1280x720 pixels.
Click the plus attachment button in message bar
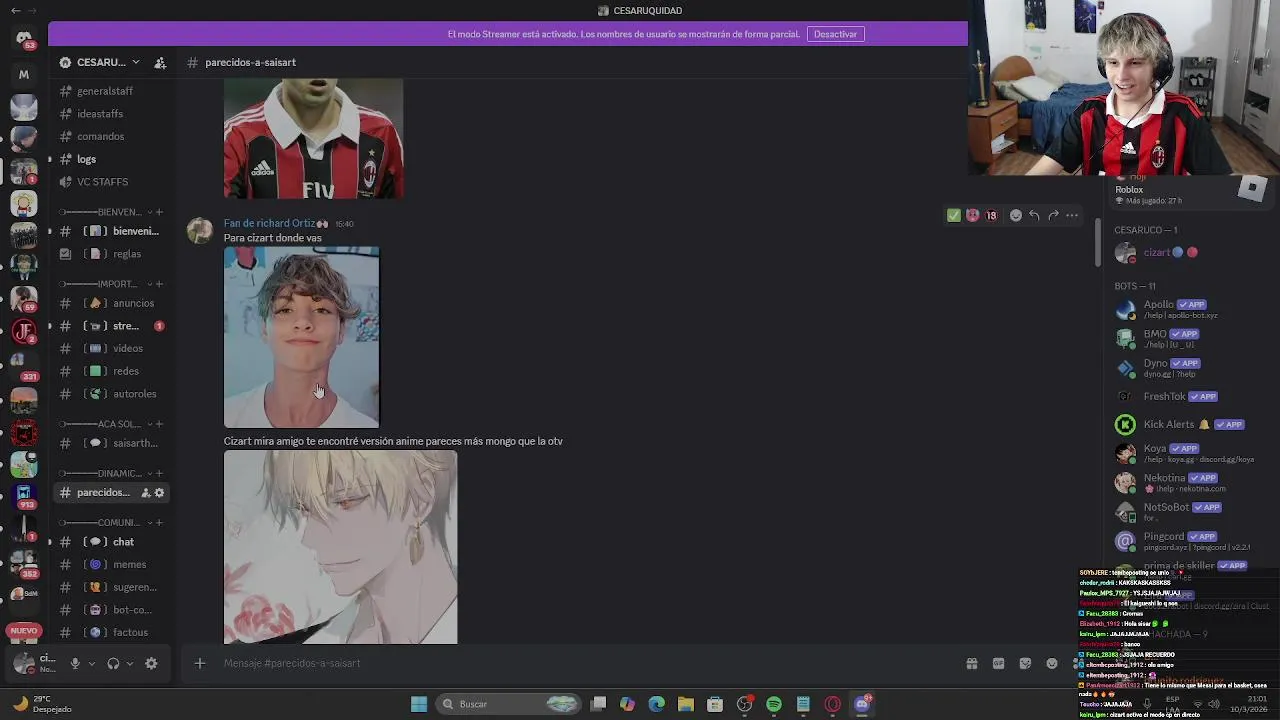199,663
